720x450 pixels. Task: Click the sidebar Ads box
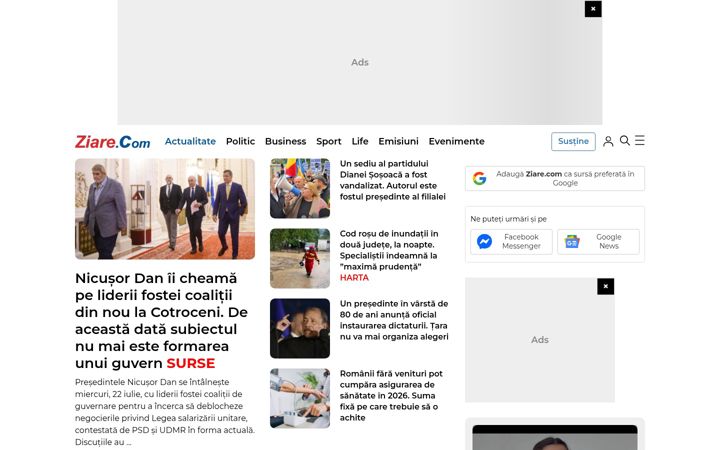540,340
